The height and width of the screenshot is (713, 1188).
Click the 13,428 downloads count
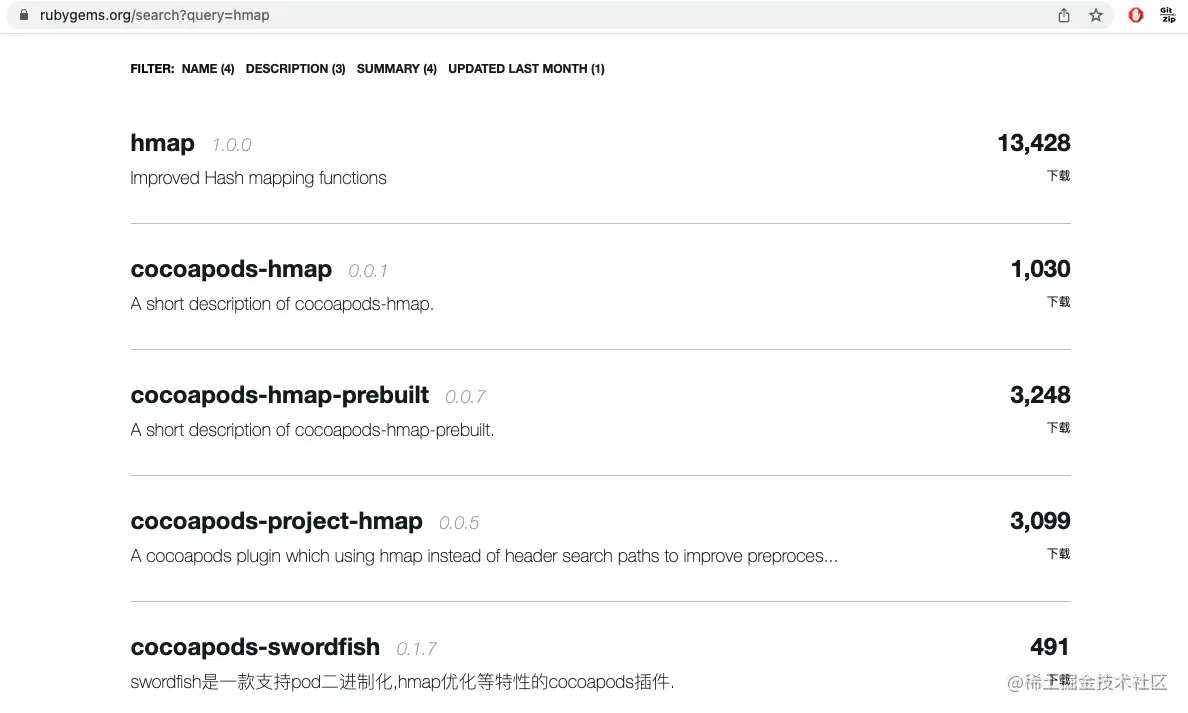tap(1033, 143)
